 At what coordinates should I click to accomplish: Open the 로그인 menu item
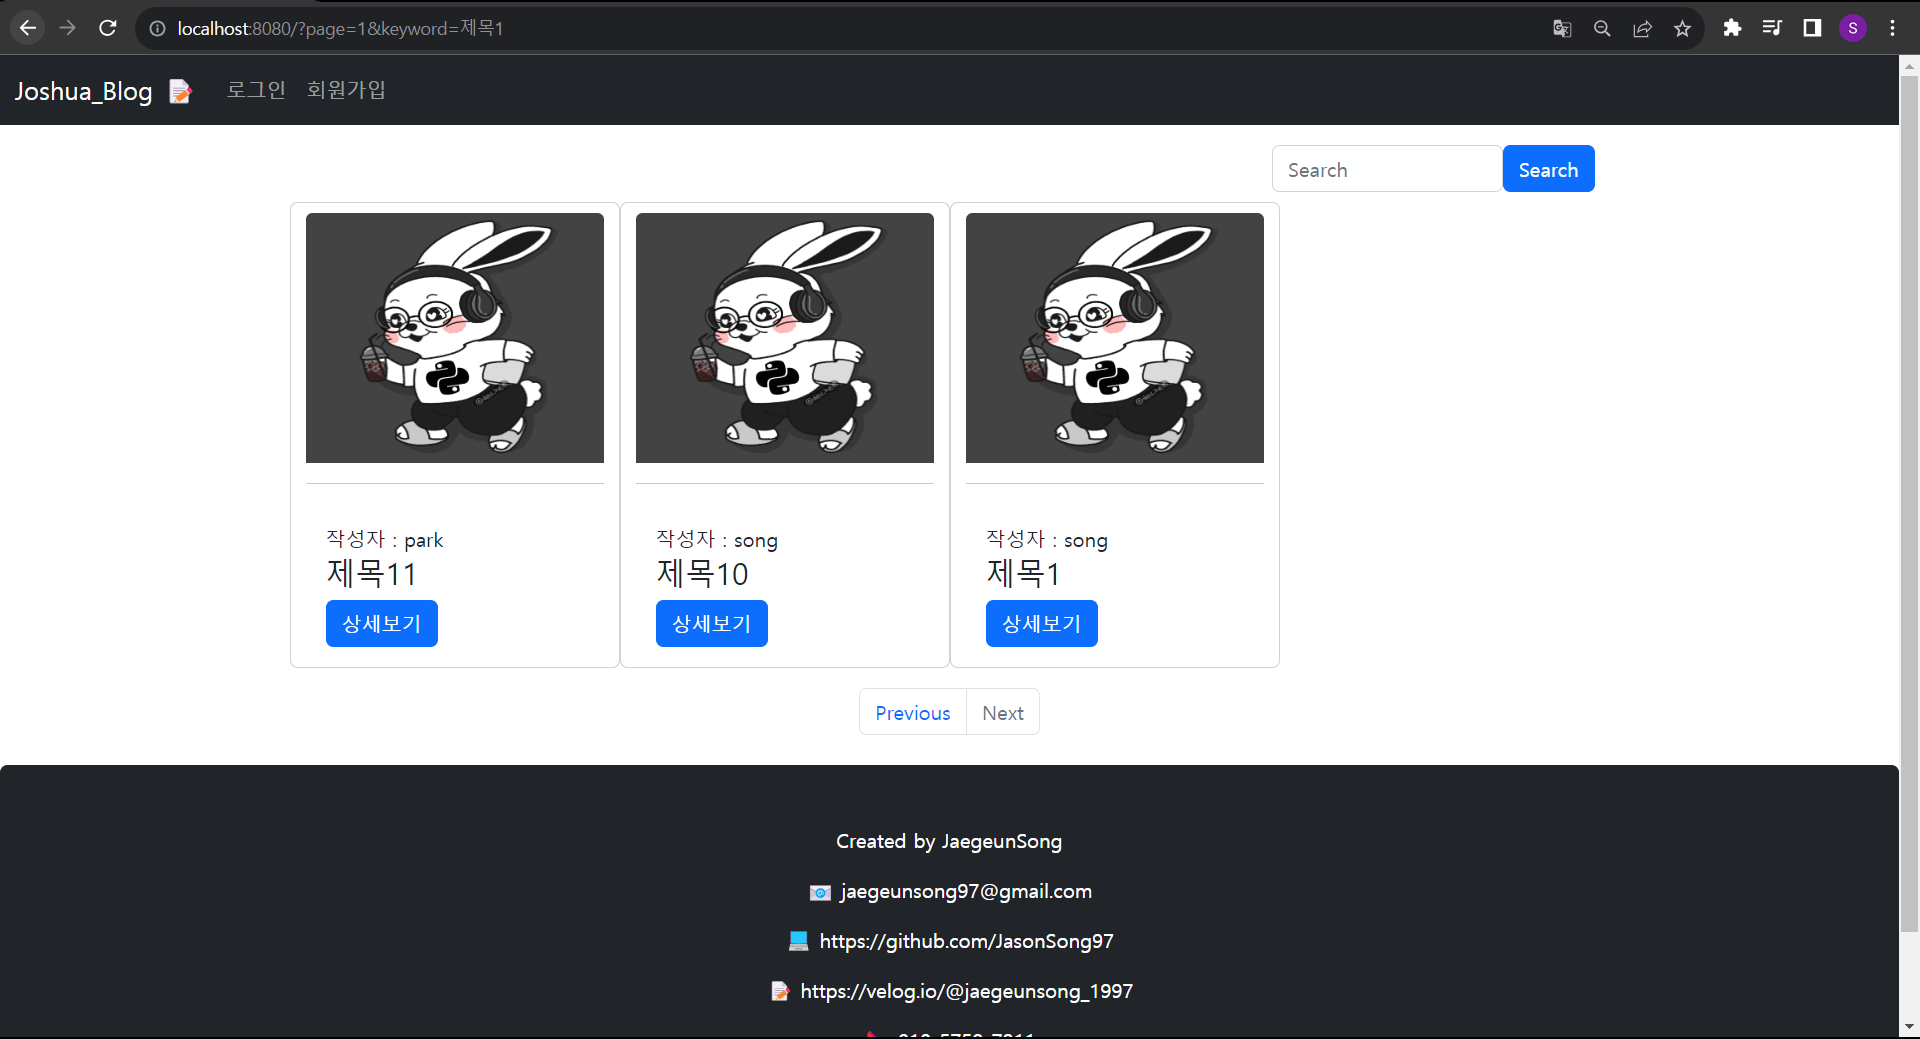click(x=256, y=90)
